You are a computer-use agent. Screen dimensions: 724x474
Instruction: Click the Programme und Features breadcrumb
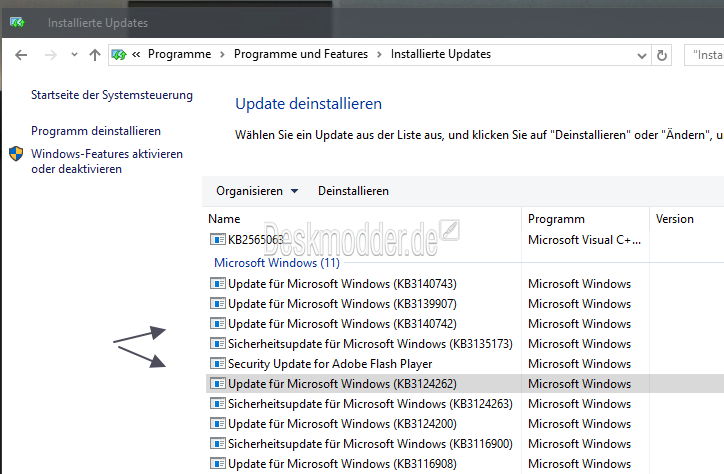[301, 54]
